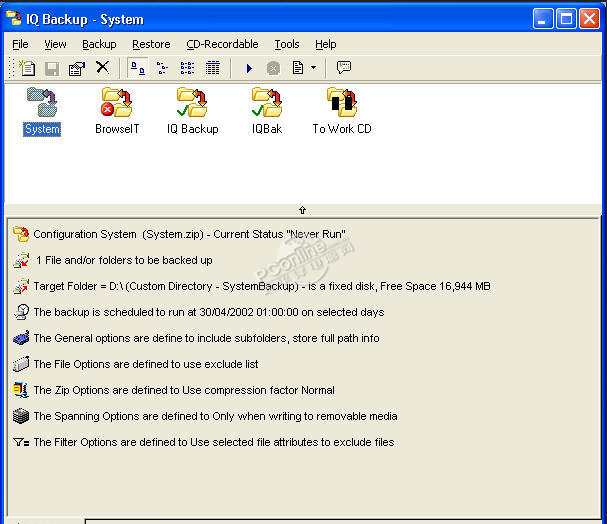Image resolution: width=607 pixels, height=524 pixels.
Task: Click '1 File and/or folders to be backed up'
Action: tap(124, 260)
